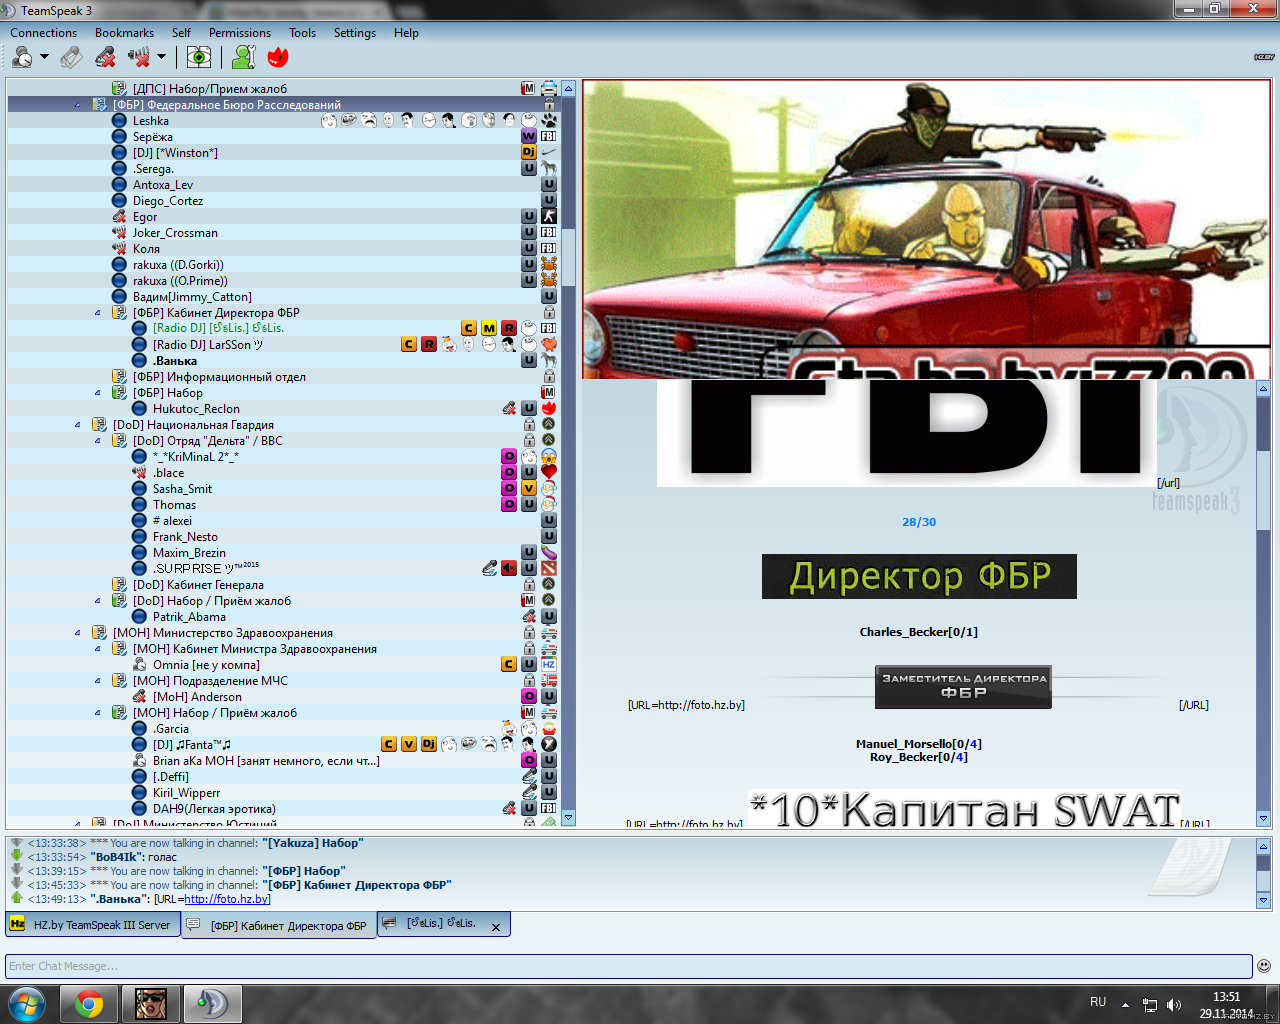1280x1024 pixels.
Task: Click the red heart badge in .blace row
Action: pyautogui.click(x=549, y=472)
